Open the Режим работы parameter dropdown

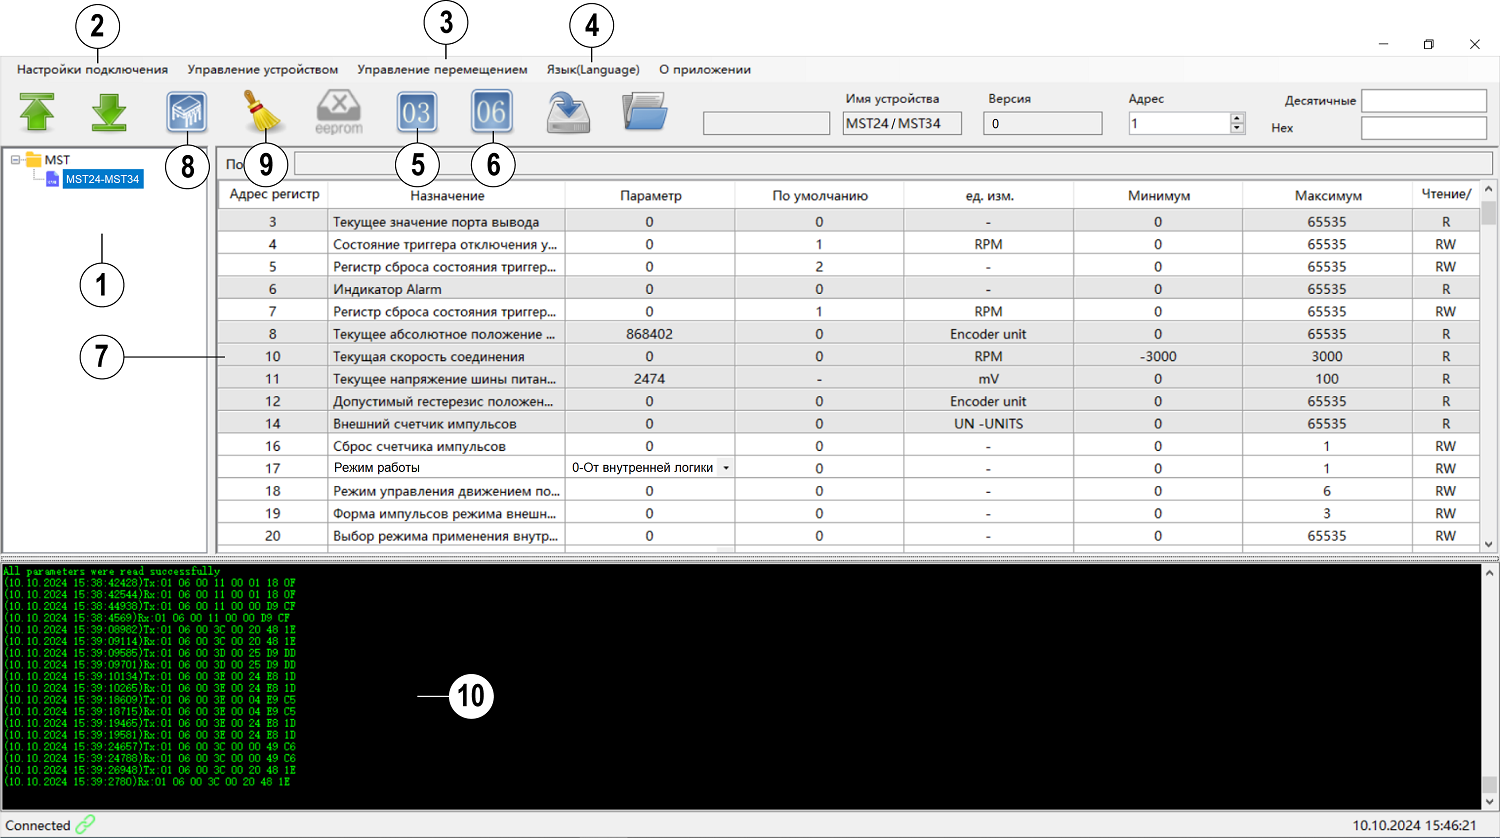pos(726,468)
